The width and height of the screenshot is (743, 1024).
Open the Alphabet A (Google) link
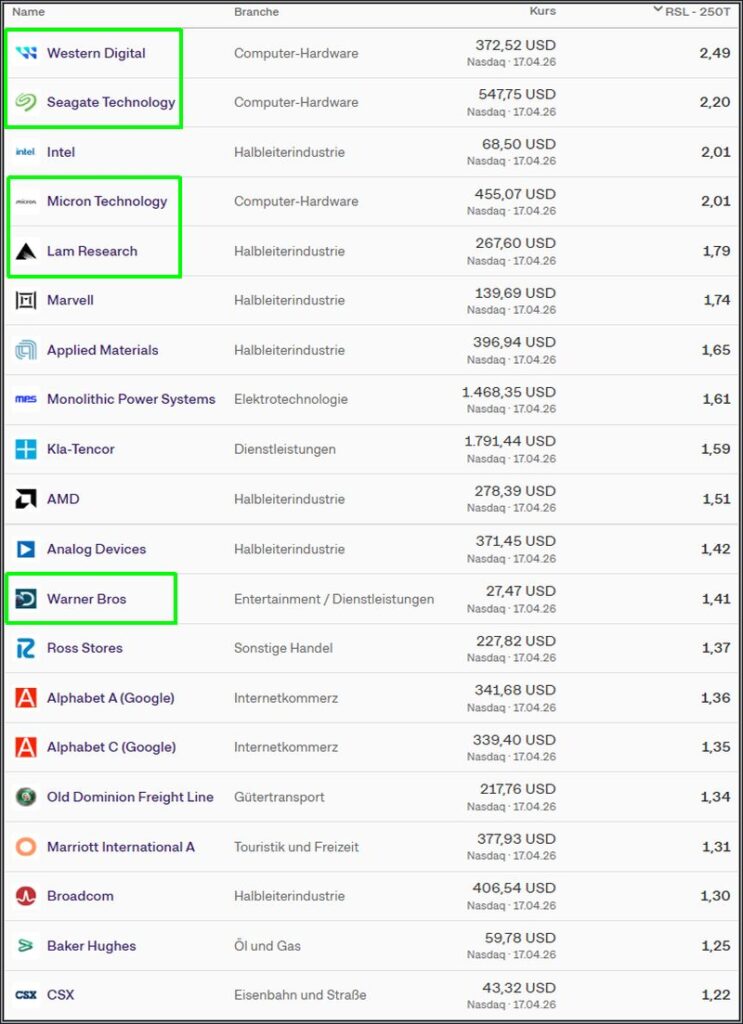[x=111, y=698]
